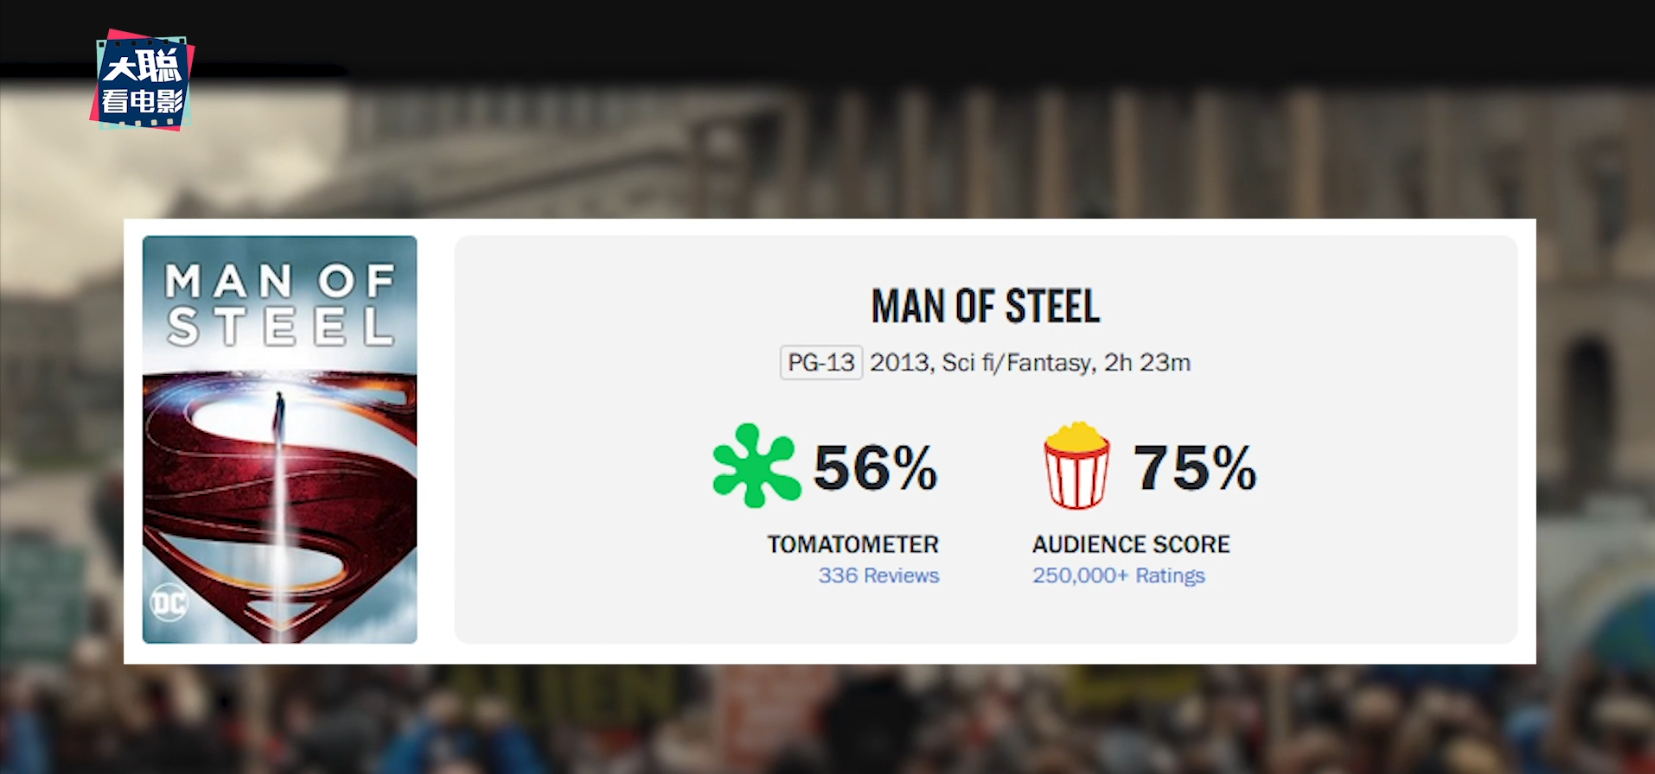
Task: Click the 大聪 text in the channel logo
Action: click(x=142, y=67)
